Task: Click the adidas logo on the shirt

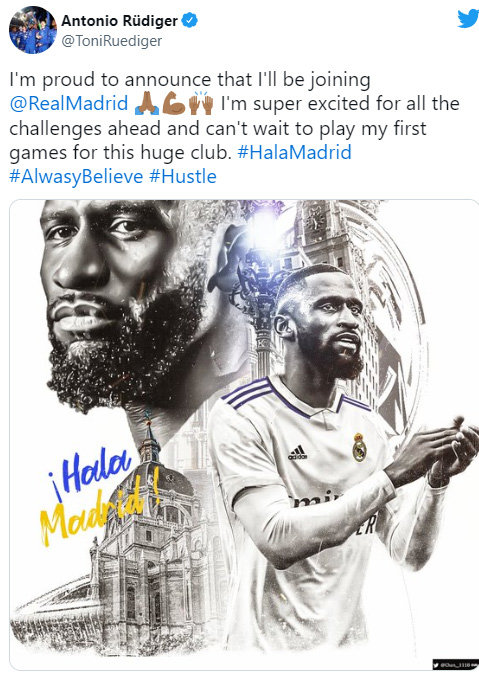Action: point(297,453)
